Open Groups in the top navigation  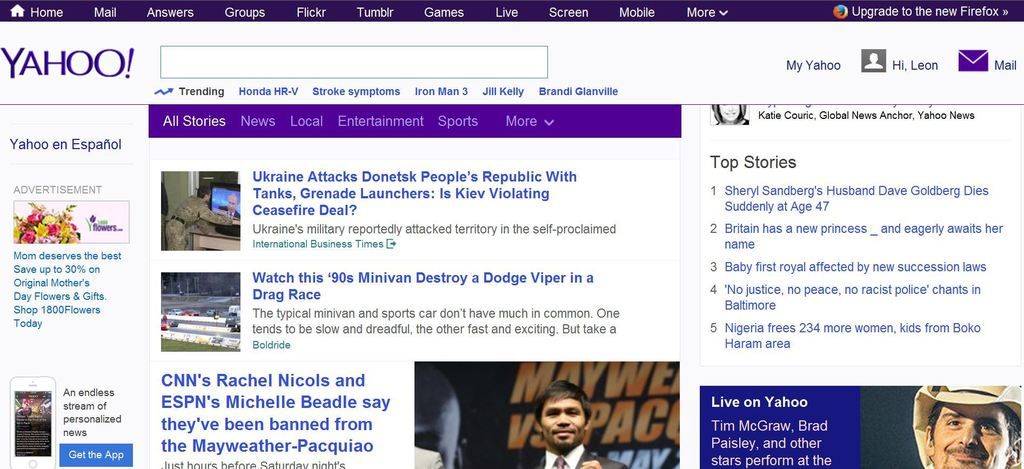tap(245, 12)
